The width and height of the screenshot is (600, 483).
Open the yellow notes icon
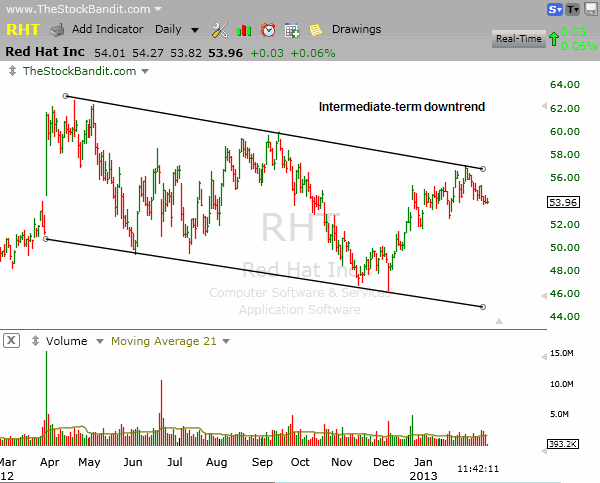tap(316, 30)
